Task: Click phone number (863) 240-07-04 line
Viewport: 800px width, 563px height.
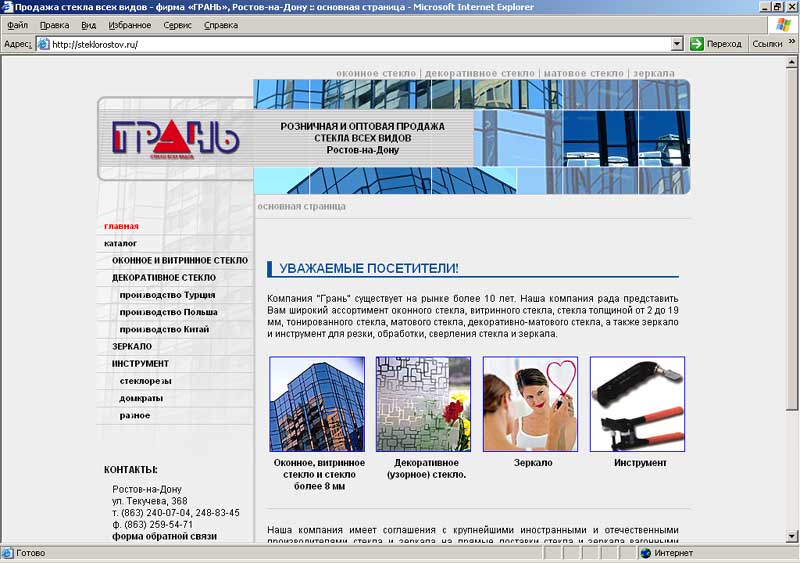Action: click(x=176, y=513)
